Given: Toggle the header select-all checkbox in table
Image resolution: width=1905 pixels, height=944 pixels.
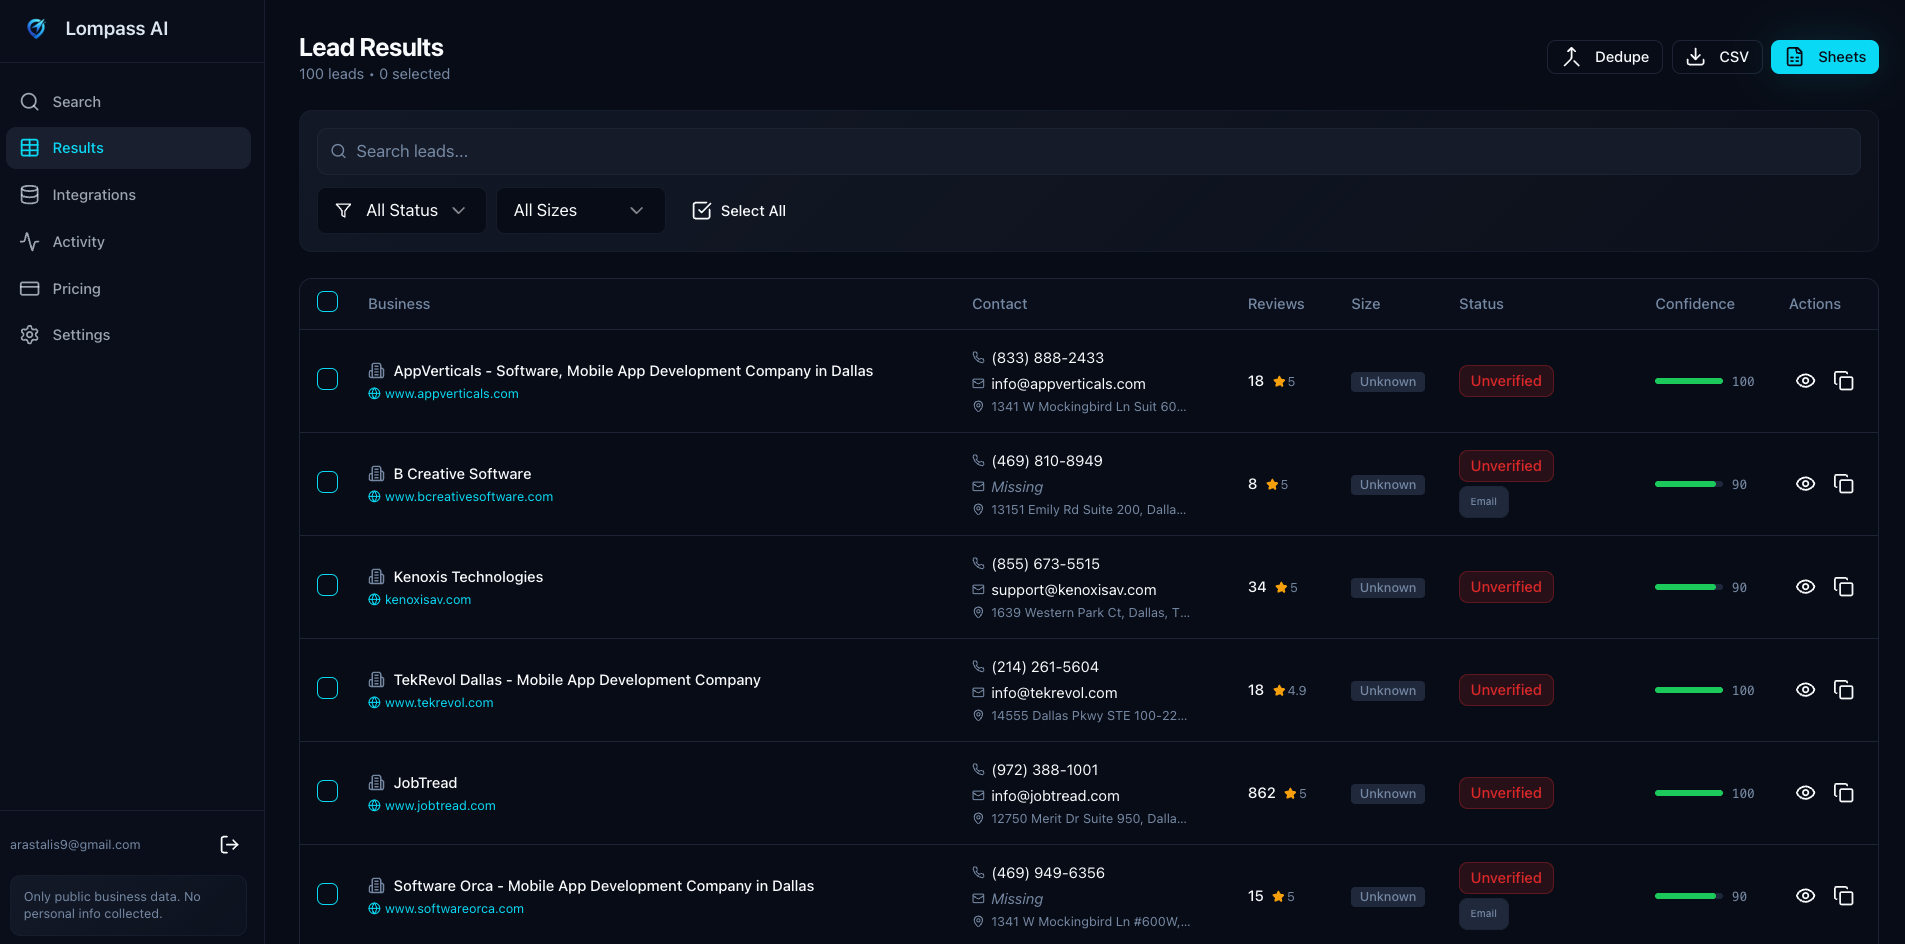Looking at the screenshot, I should 327,302.
